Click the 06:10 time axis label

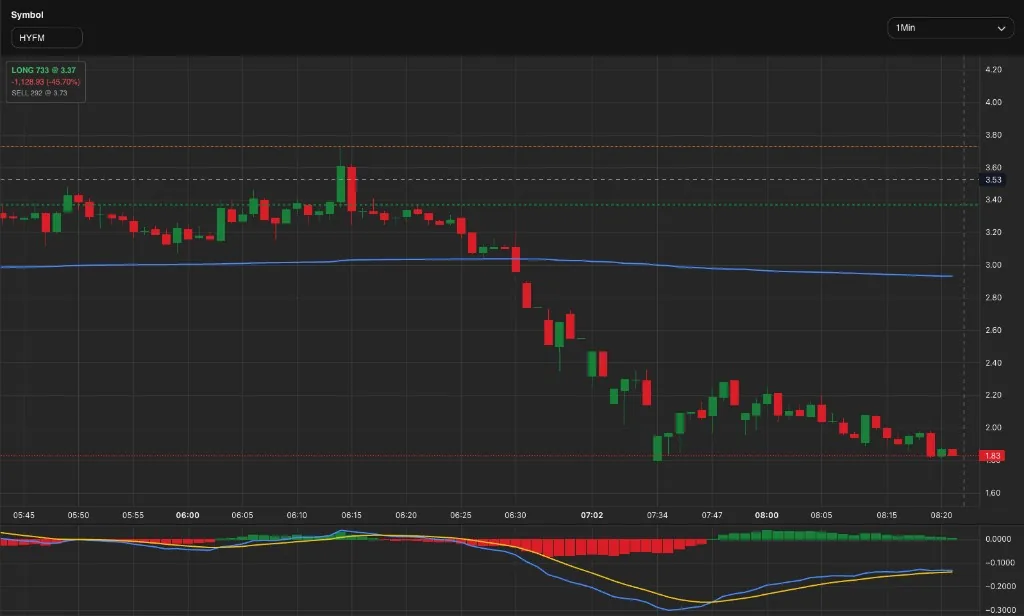pos(296,515)
